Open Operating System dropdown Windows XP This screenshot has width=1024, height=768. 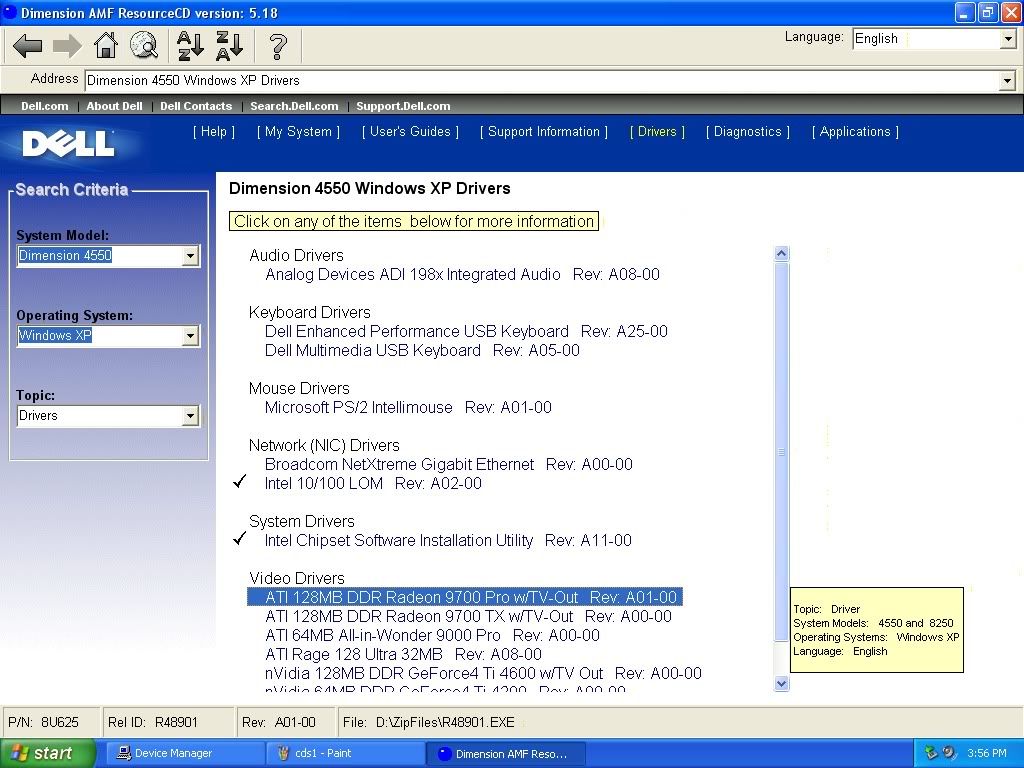coord(190,336)
